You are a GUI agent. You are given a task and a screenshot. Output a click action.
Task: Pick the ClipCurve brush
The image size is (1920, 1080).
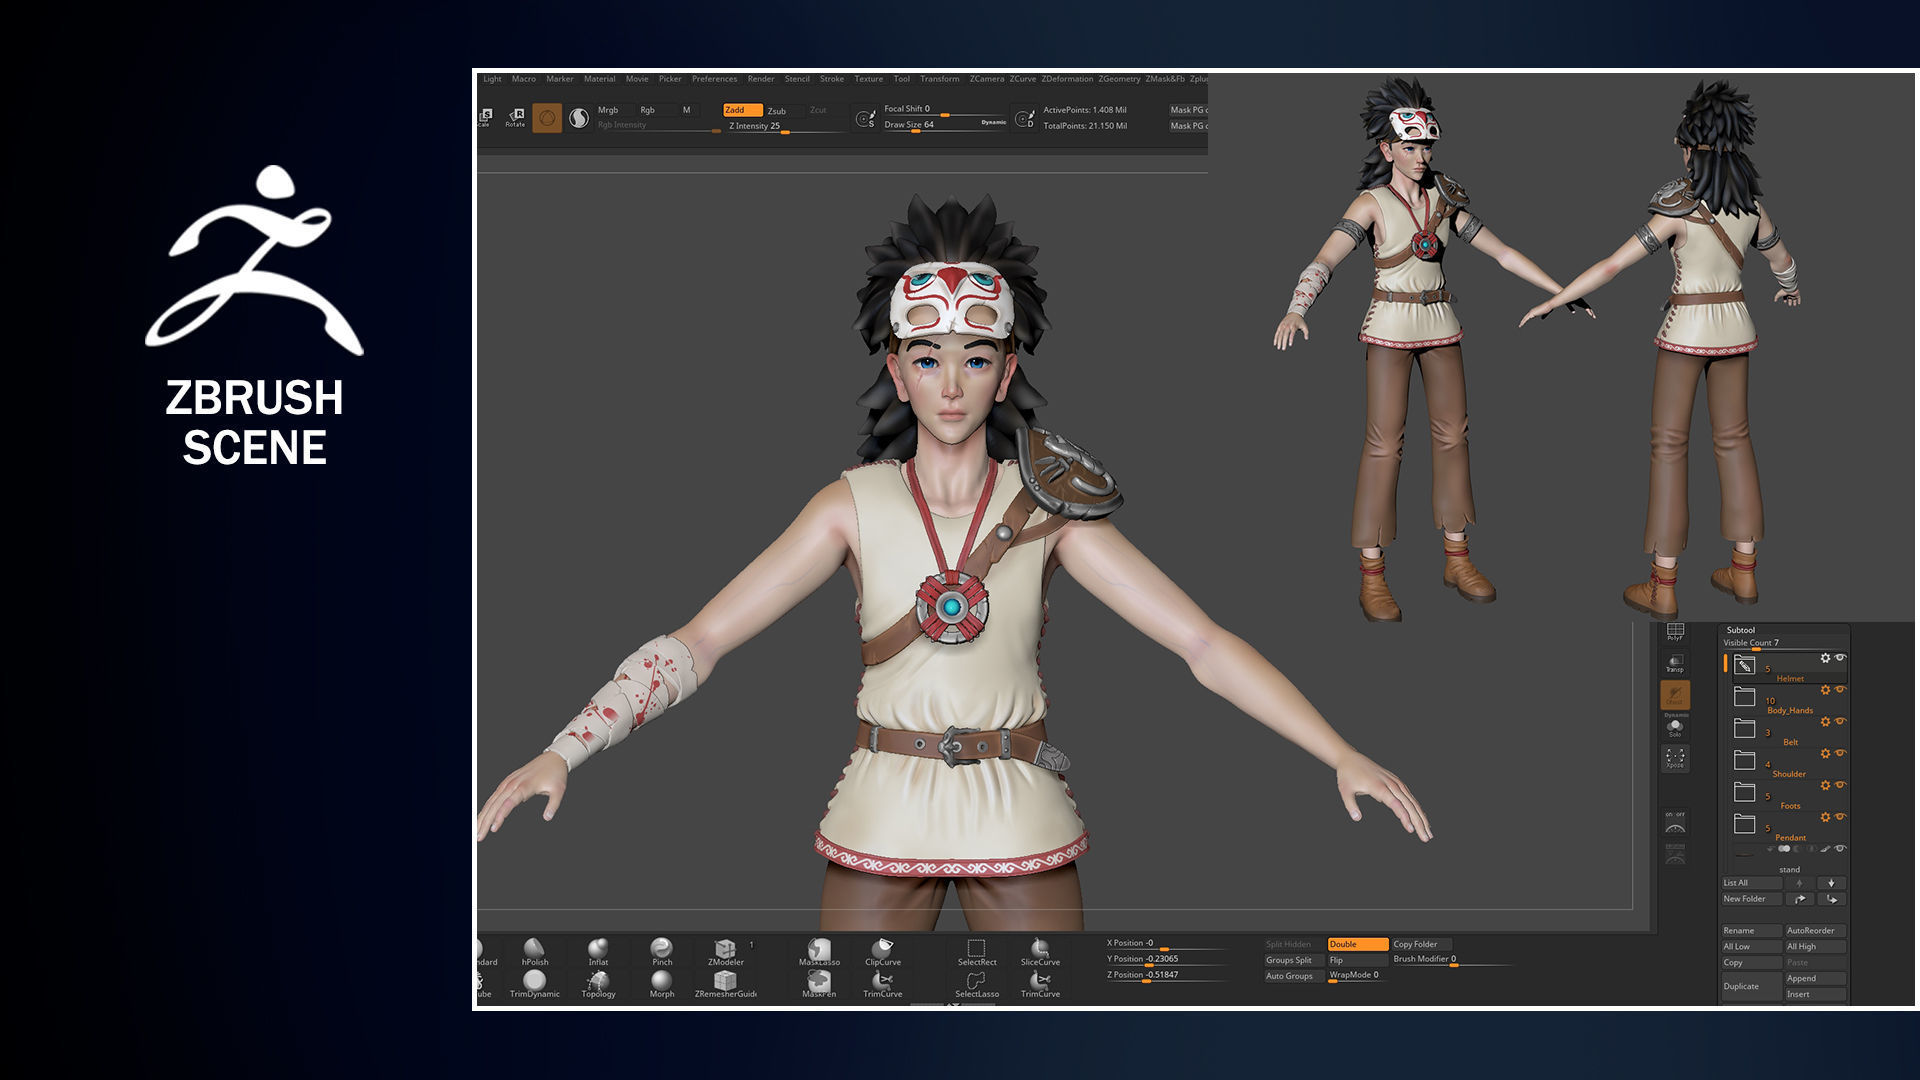tap(883, 951)
